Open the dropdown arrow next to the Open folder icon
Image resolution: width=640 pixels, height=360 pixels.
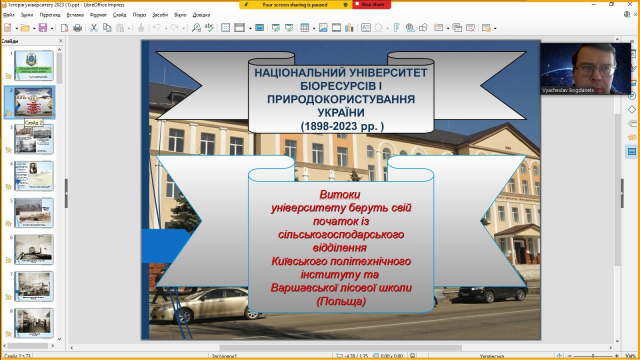point(34,28)
